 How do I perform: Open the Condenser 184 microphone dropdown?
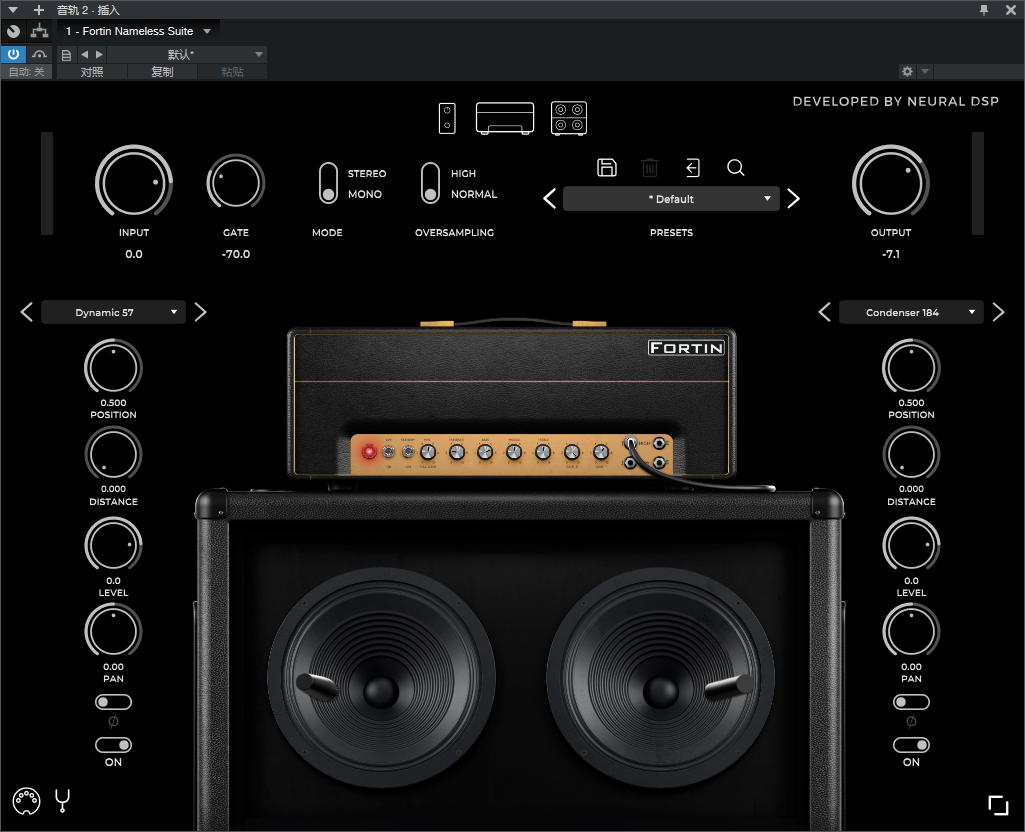click(x=911, y=312)
